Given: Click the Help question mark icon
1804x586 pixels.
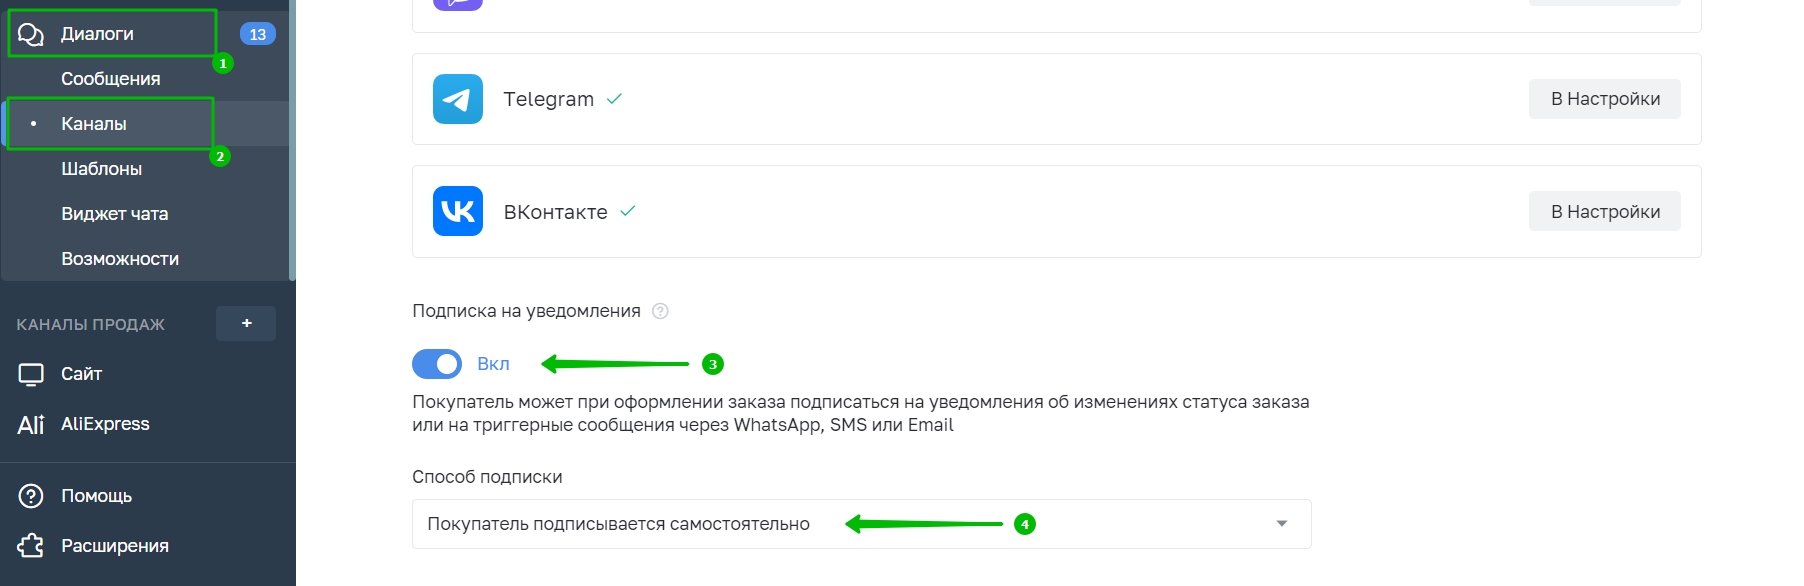Looking at the screenshot, I should click(31, 496).
